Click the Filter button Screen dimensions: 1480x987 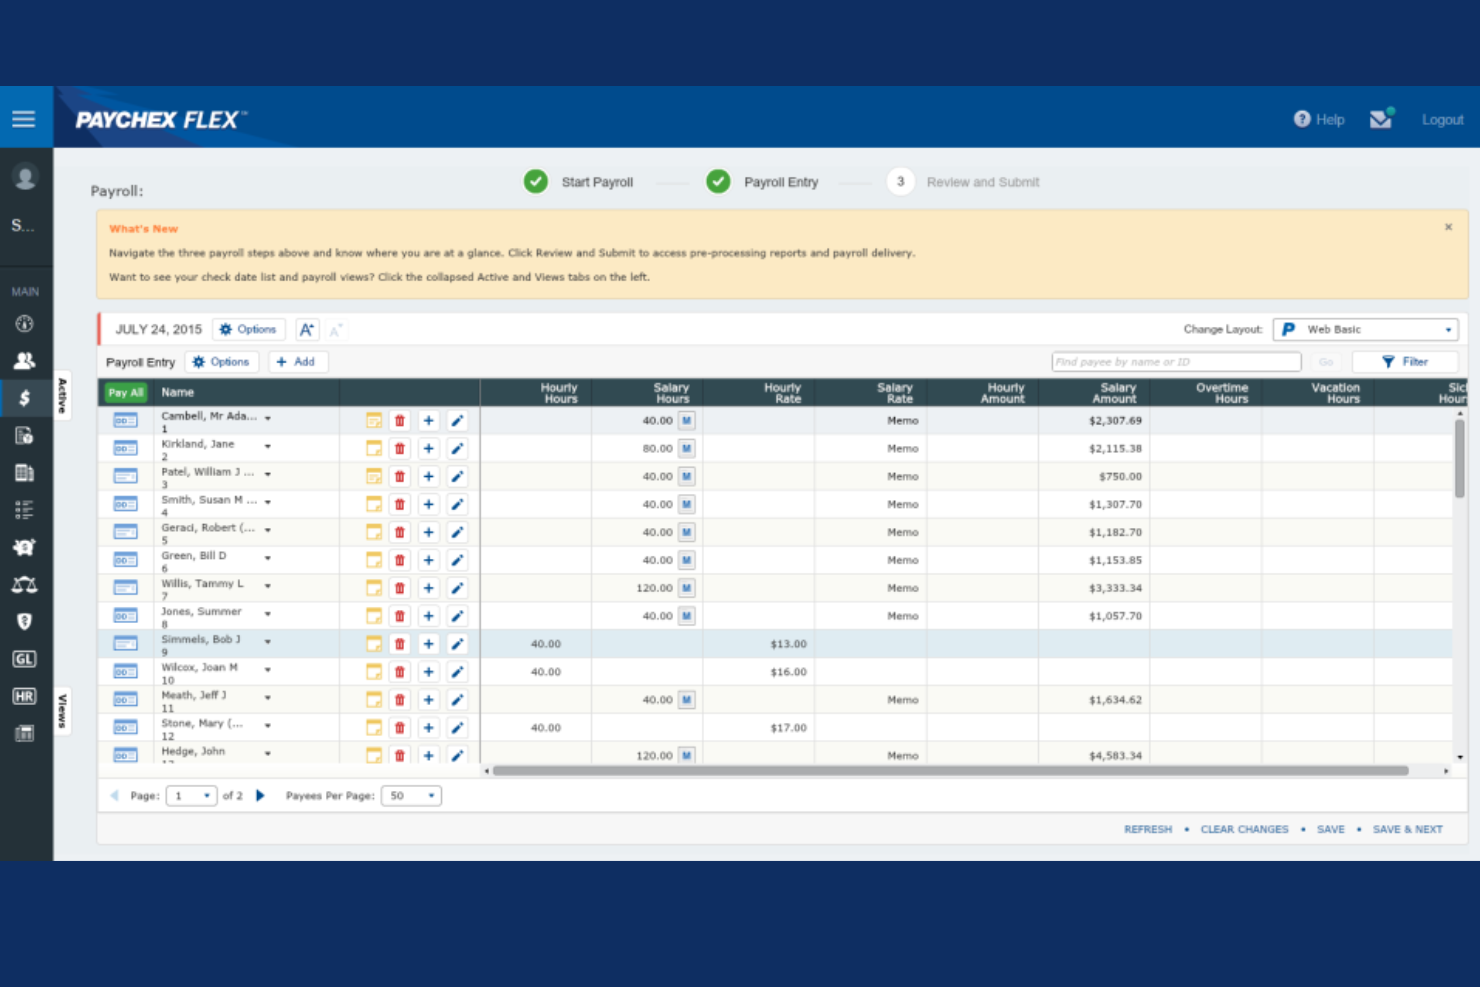coord(1405,362)
